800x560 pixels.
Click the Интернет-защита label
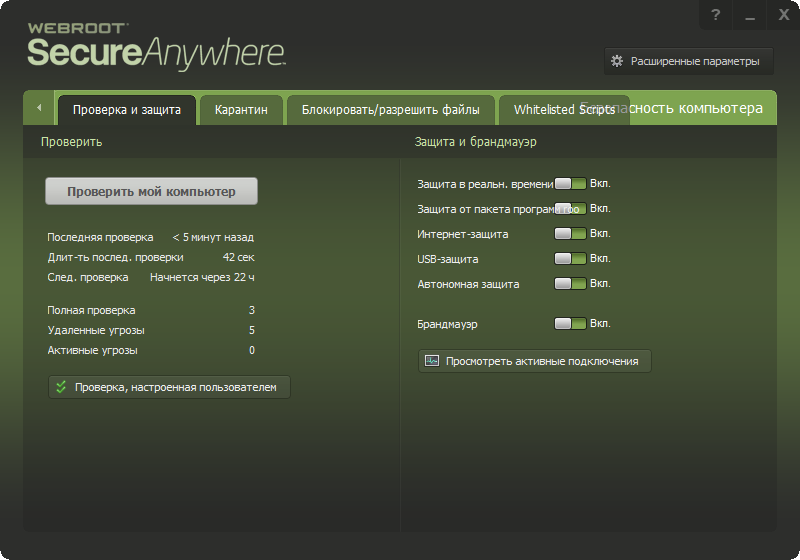[462, 234]
